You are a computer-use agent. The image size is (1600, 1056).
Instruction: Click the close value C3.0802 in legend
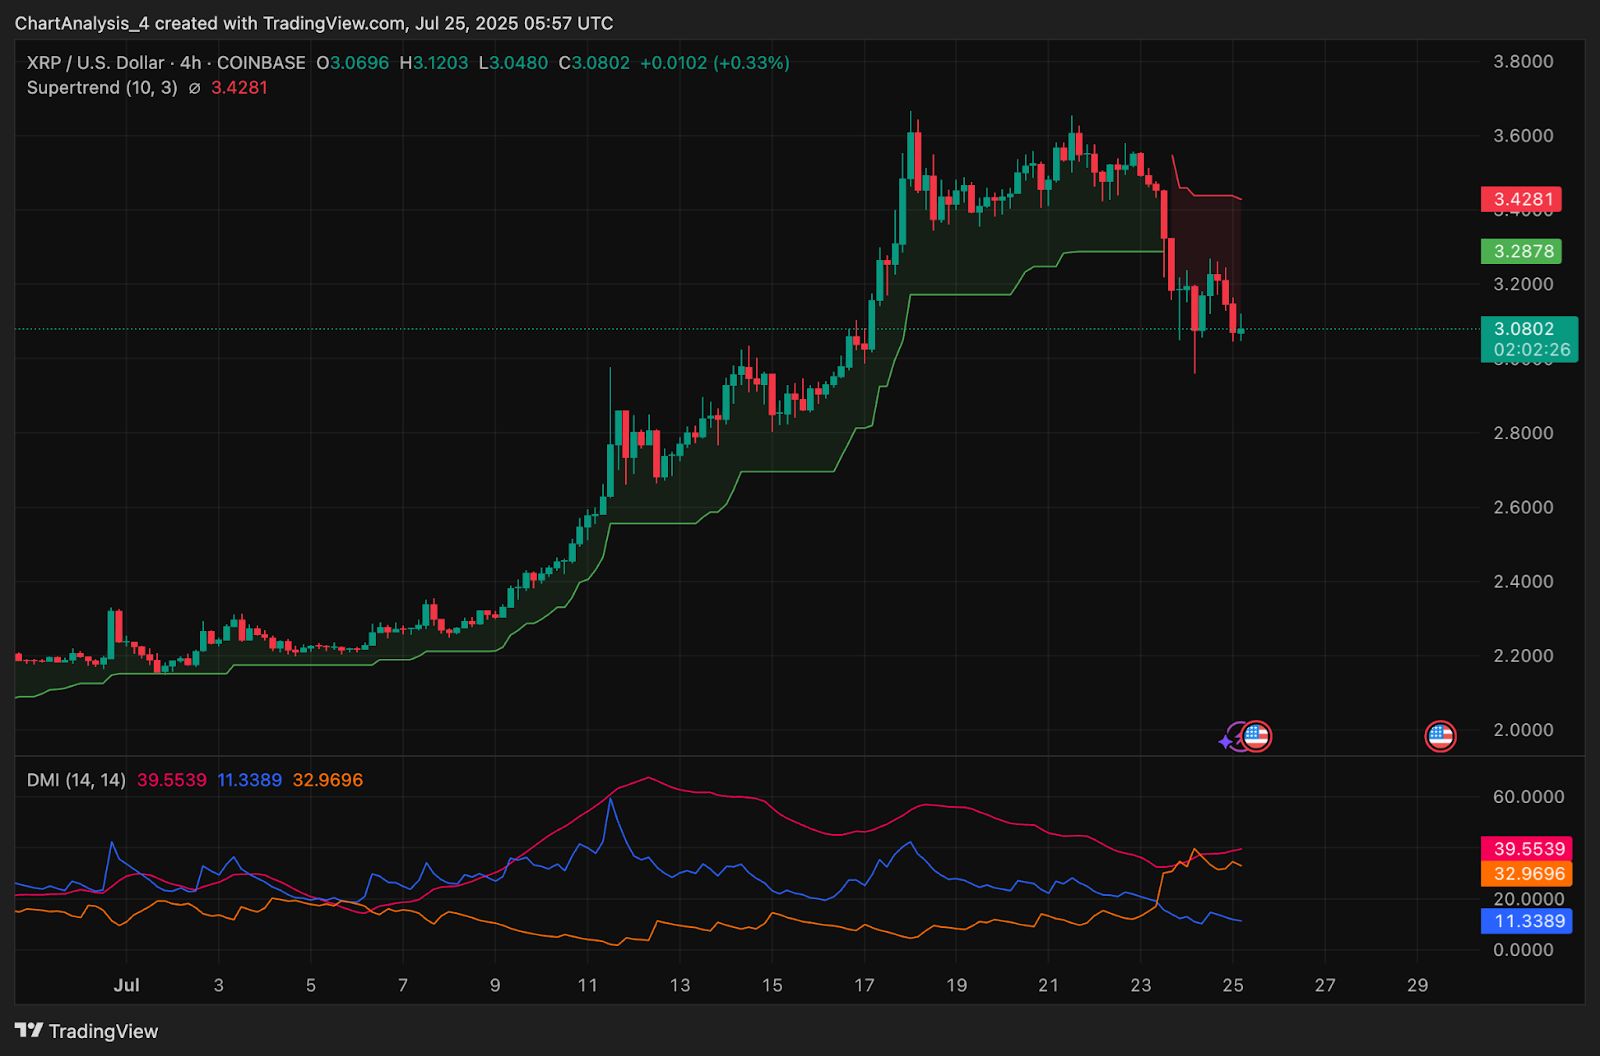[594, 63]
